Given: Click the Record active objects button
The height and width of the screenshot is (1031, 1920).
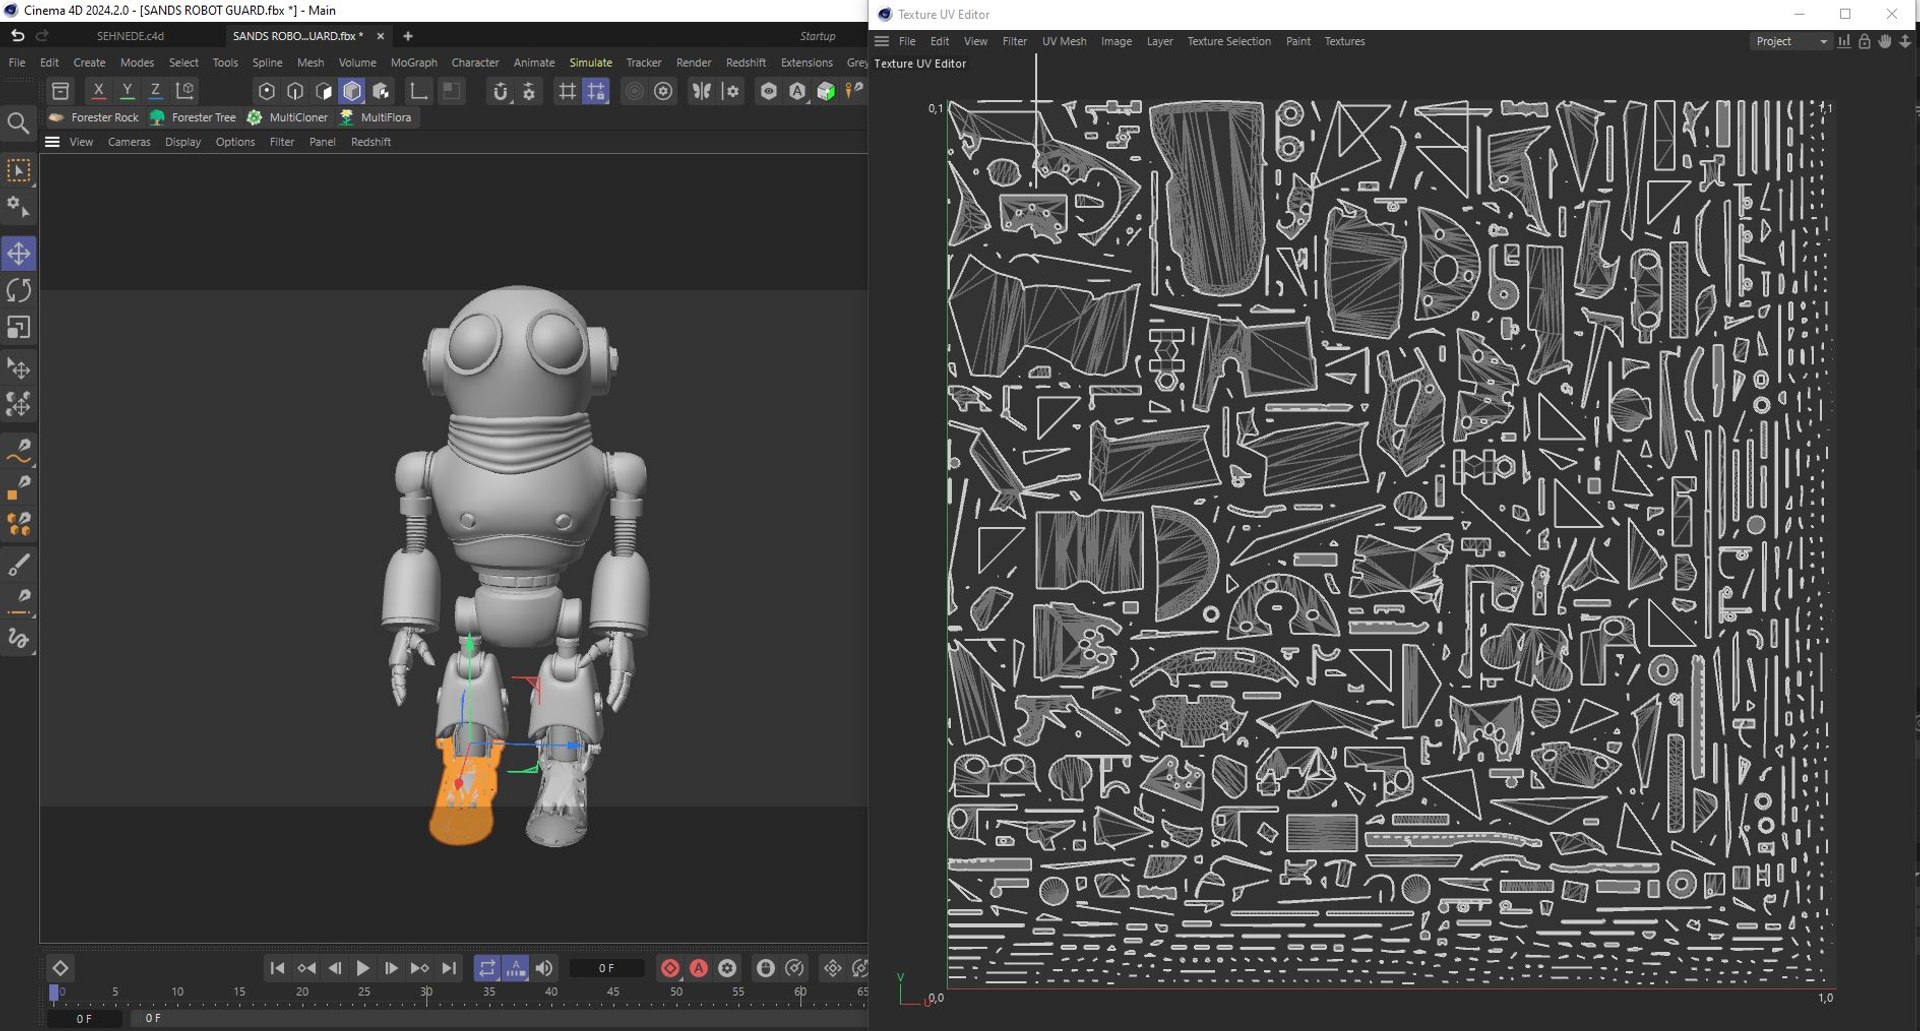Looking at the screenshot, I should (x=670, y=968).
